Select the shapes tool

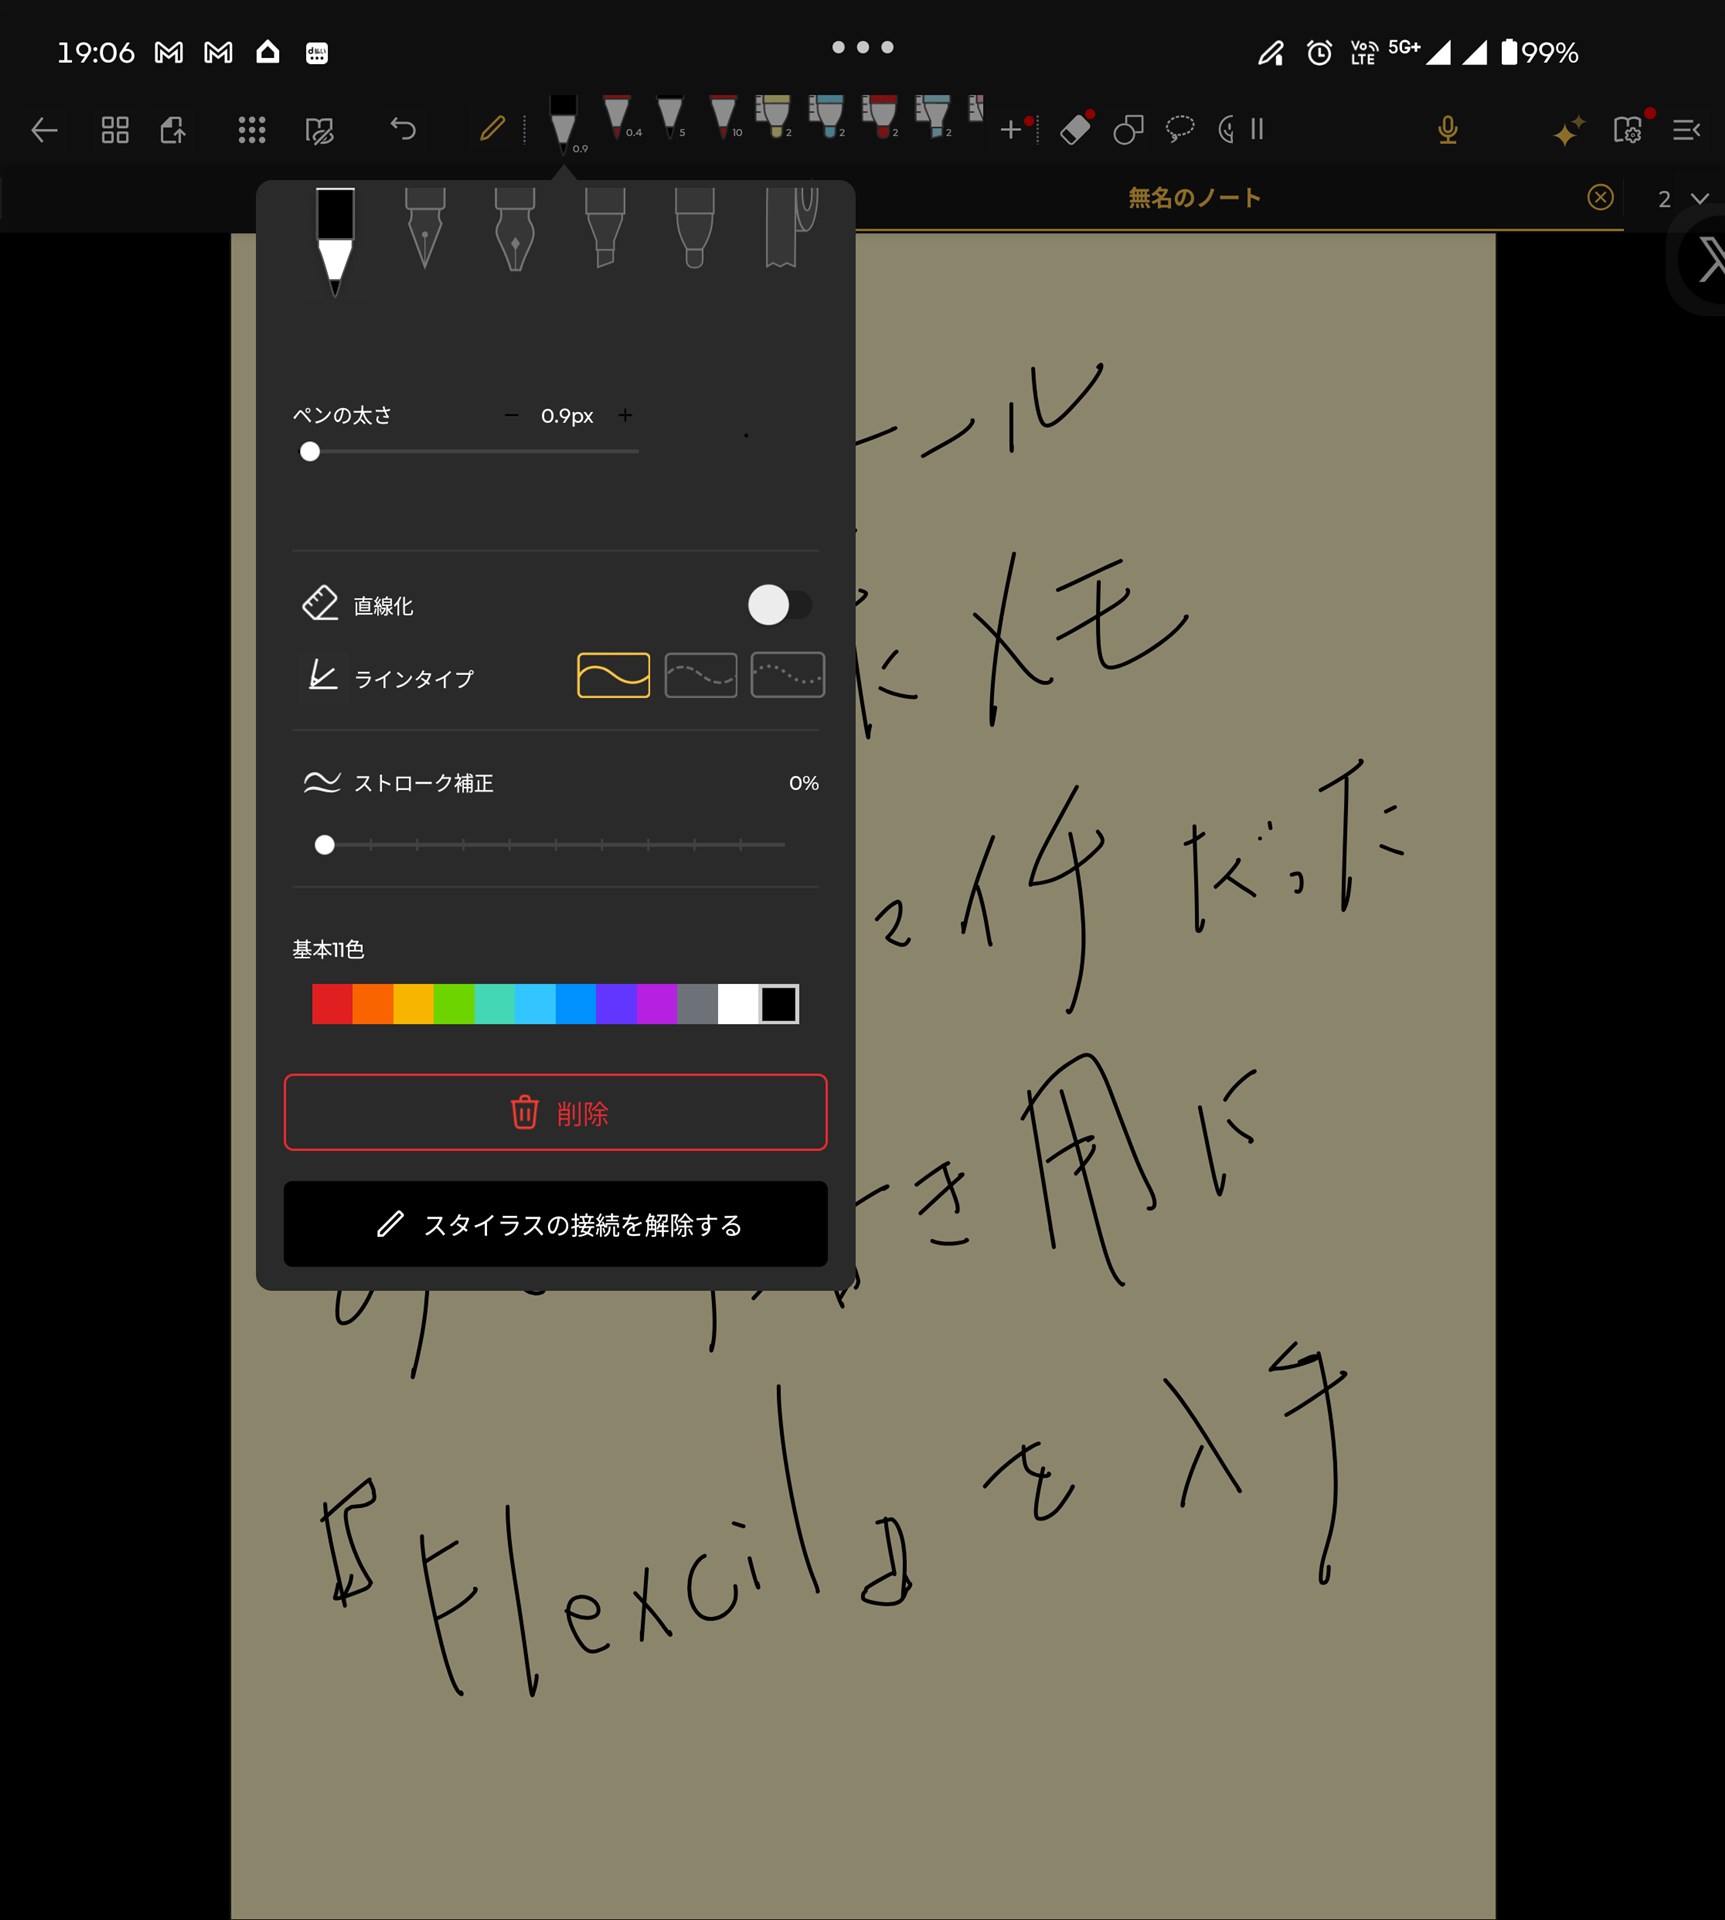point(1128,130)
